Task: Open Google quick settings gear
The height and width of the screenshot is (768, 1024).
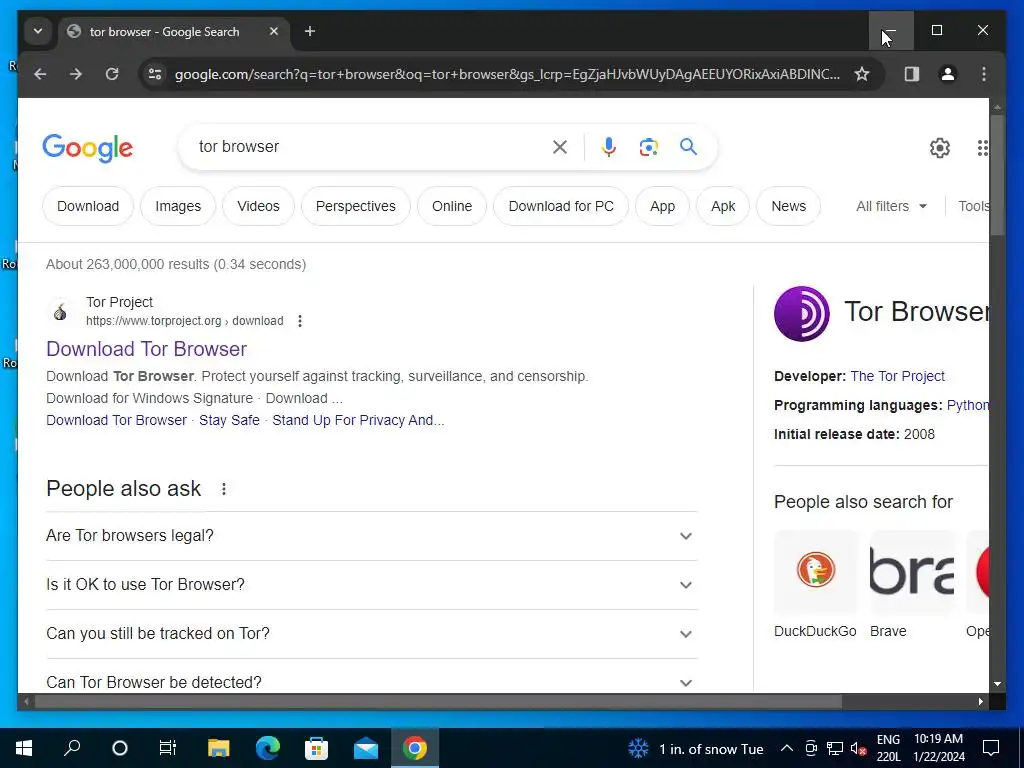Action: (x=940, y=148)
